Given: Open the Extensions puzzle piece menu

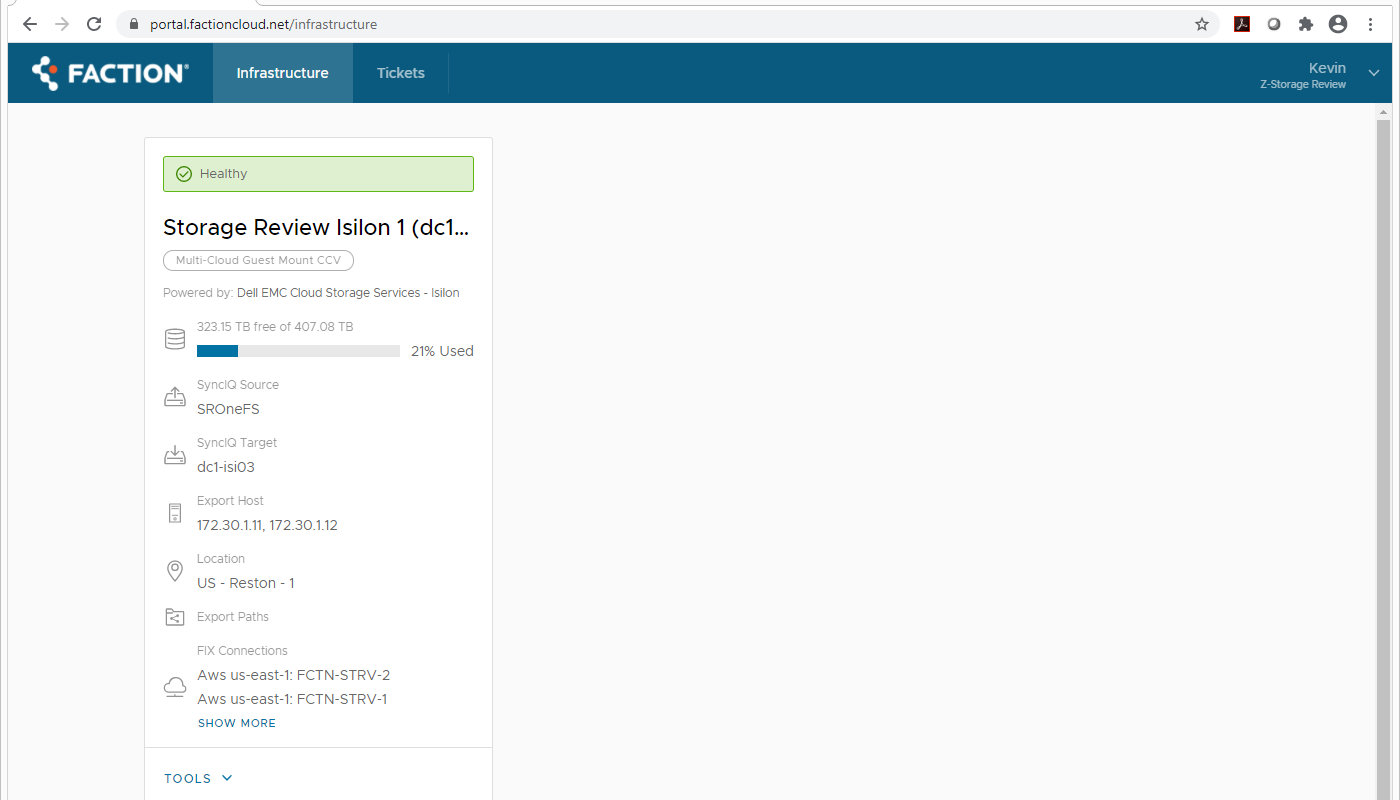Looking at the screenshot, I should coord(1306,24).
